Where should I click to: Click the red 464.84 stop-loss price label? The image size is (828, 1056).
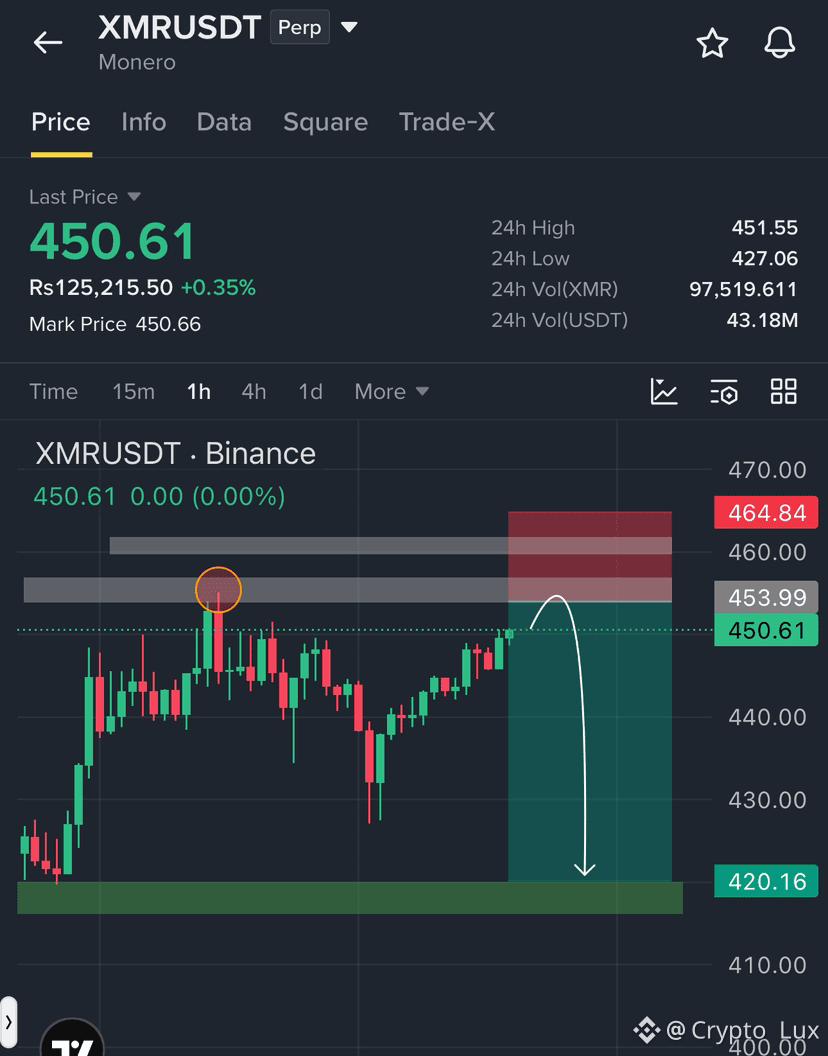tap(766, 513)
